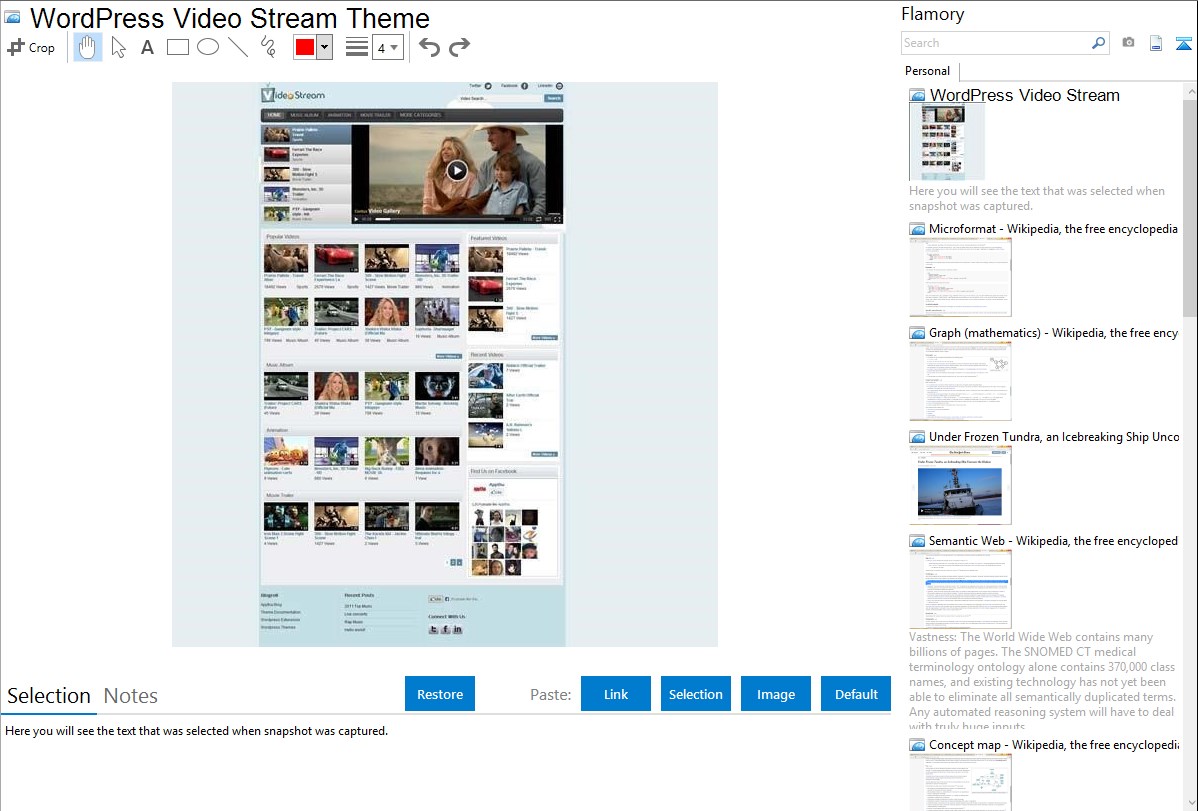The width and height of the screenshot is (1198, 811).
Task: Click the selection text placeholder below tabs
Action: click(x=196, y=731)
